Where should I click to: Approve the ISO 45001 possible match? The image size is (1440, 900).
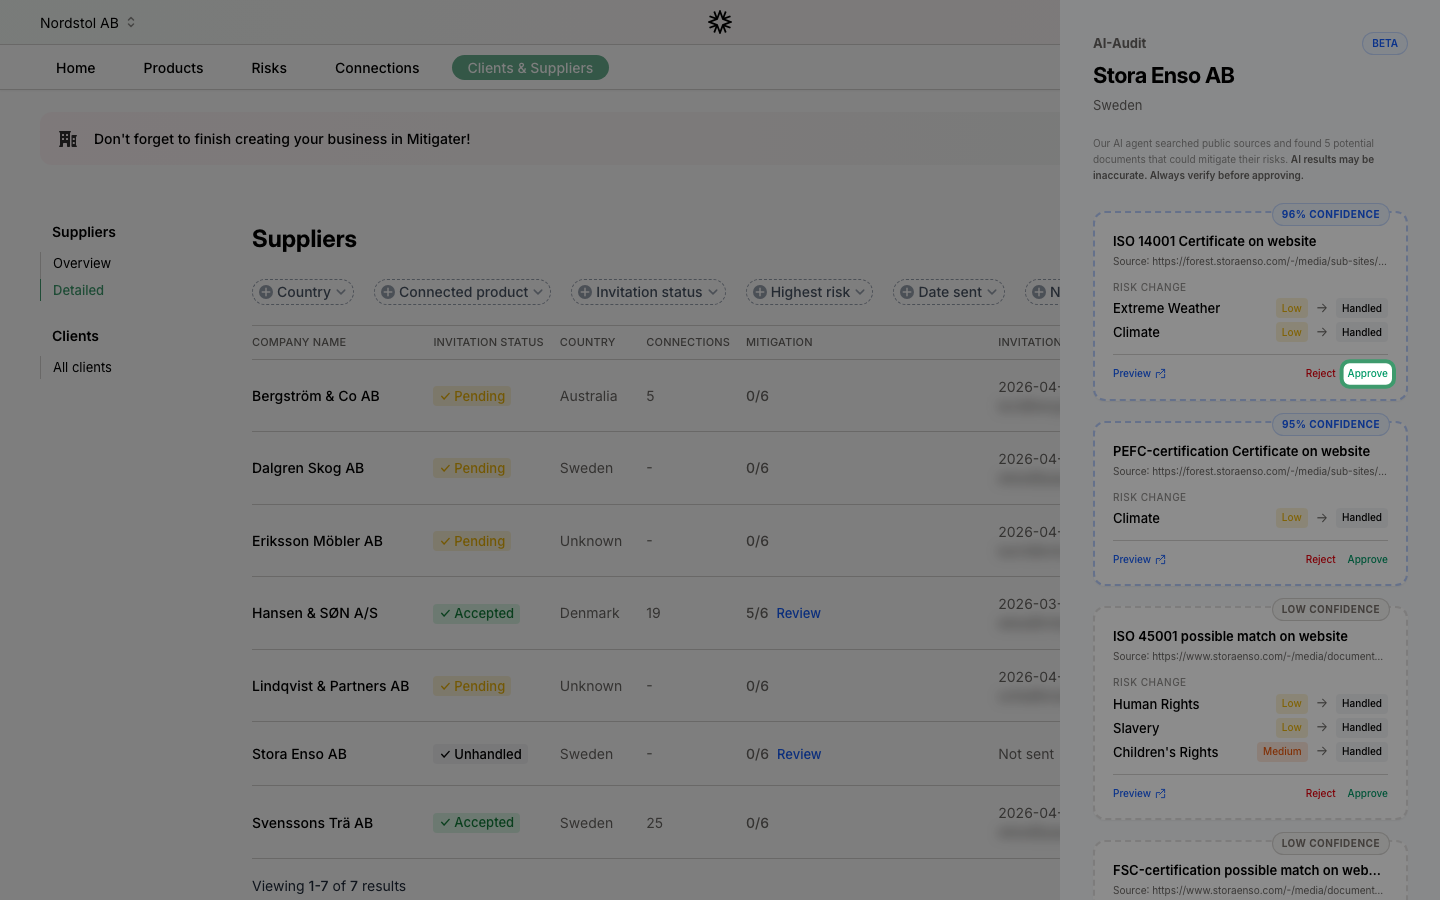tap(1367, 793)
